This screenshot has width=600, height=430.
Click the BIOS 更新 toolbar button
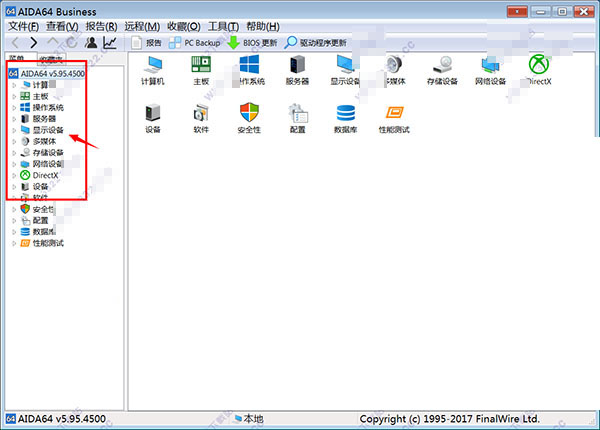pos(252,42)
